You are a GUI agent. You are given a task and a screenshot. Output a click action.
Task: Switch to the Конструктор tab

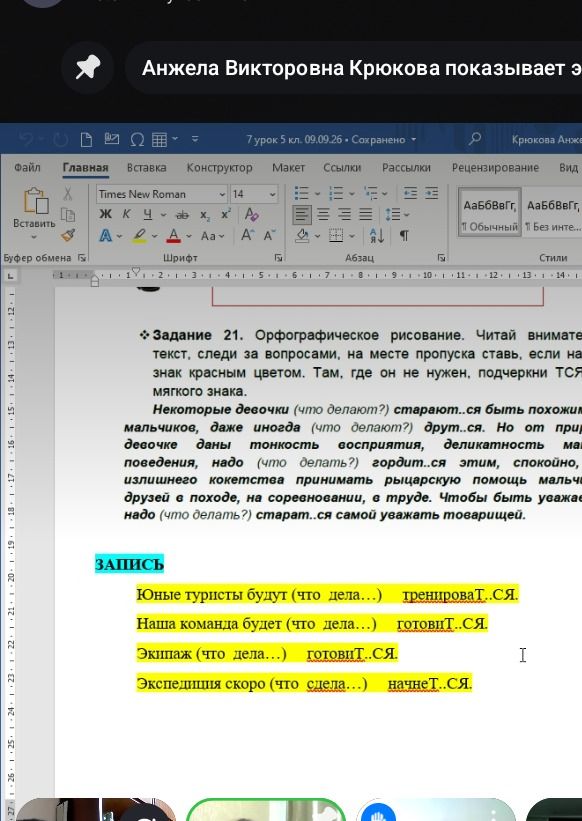click(219, 168)
